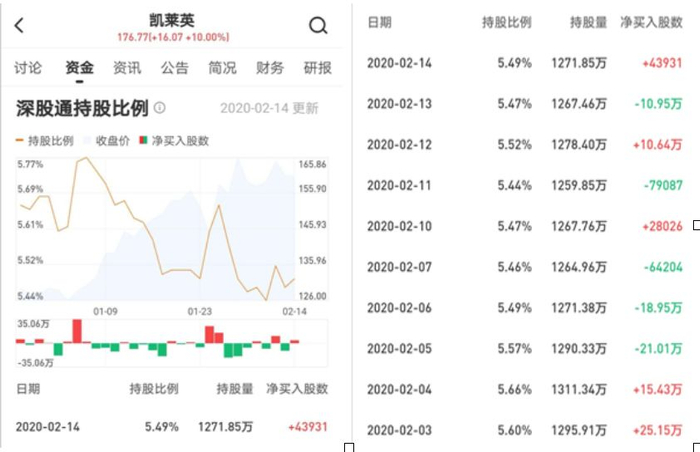The height and width of the screenshot is (452, 700).
Task: Click the 净买入股数 header in right table
Action: [x=651, y=22]
